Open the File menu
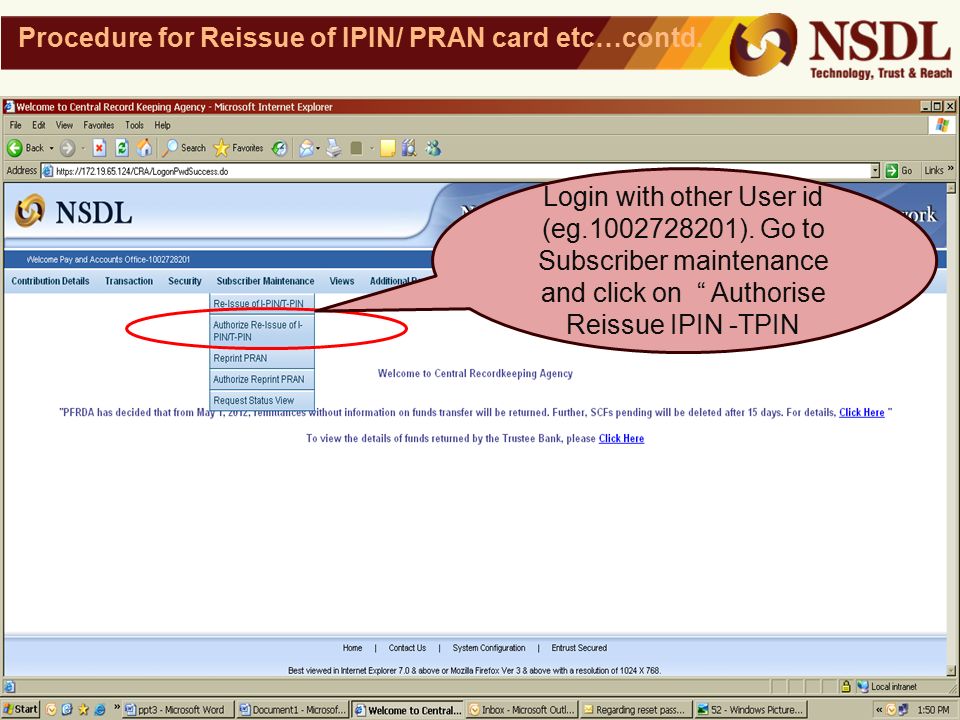The image size is (960, 720). 15,125
